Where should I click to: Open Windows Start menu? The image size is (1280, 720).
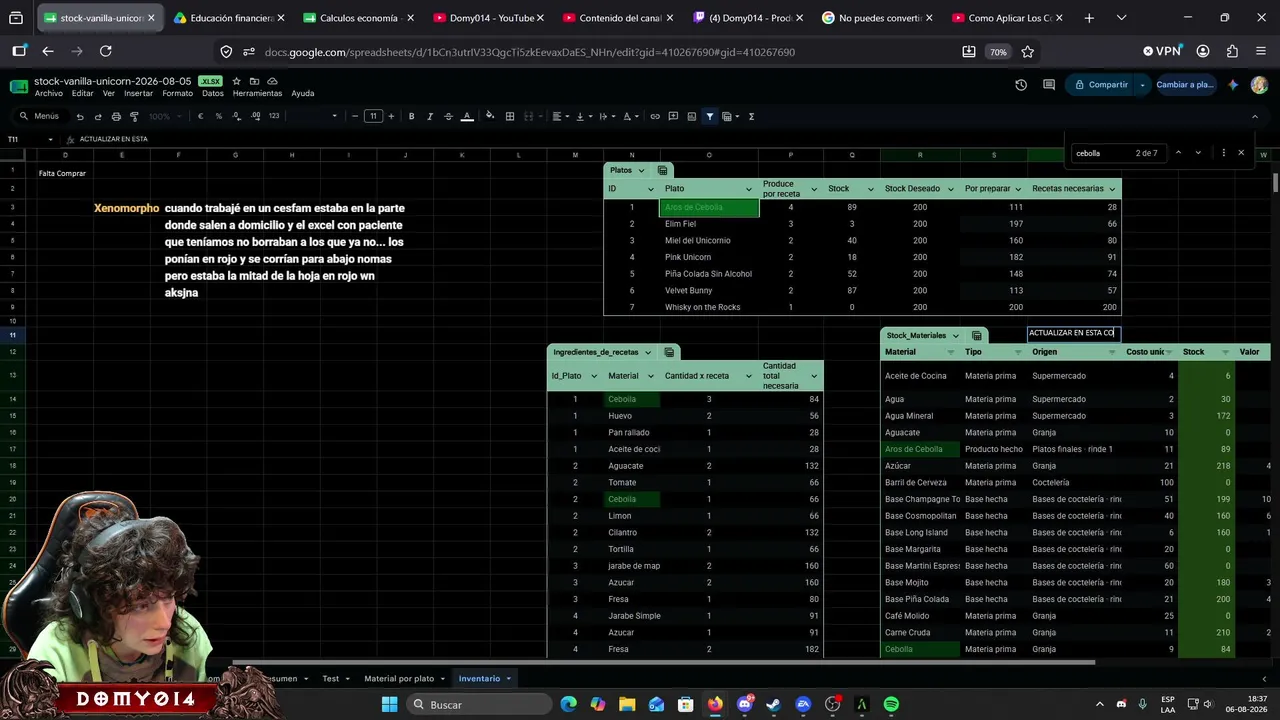390,705
